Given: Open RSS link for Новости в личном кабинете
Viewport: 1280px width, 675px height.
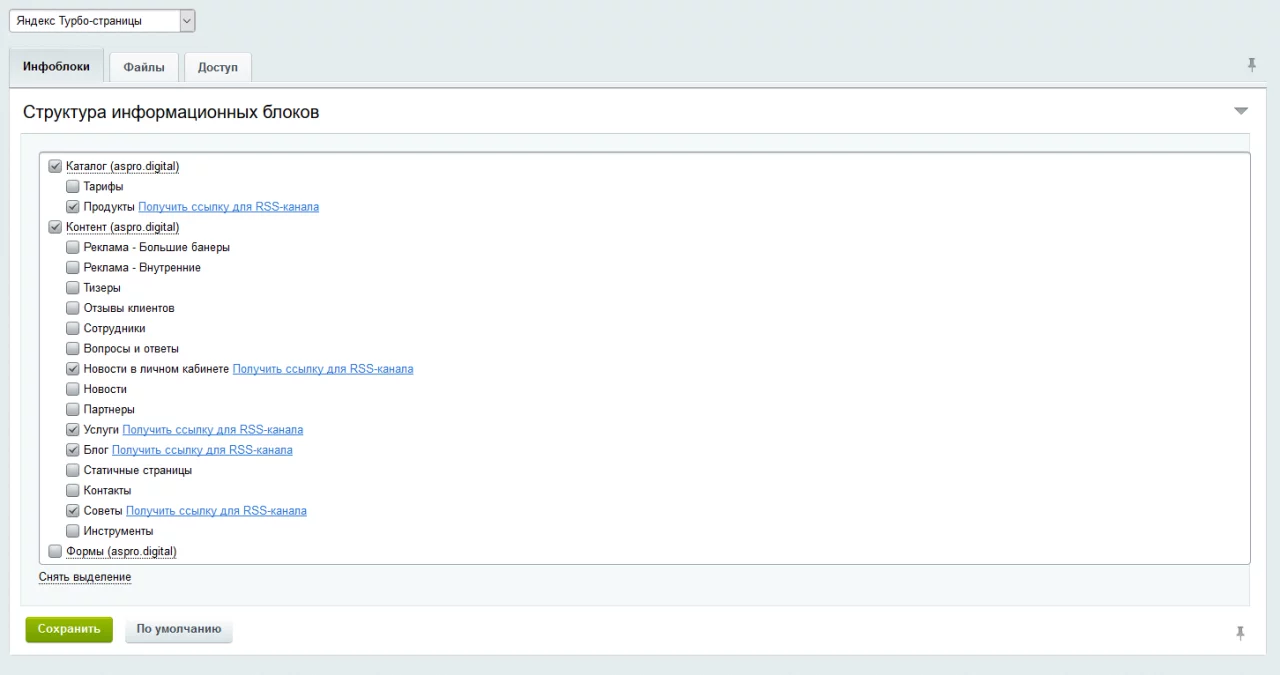Looking at the screenshot, I should (x=322, y=369).
